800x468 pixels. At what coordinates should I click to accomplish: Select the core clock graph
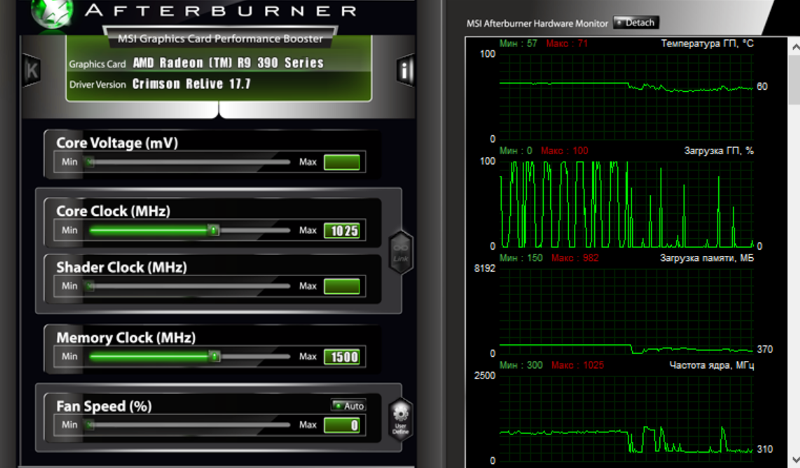[626, 418]
